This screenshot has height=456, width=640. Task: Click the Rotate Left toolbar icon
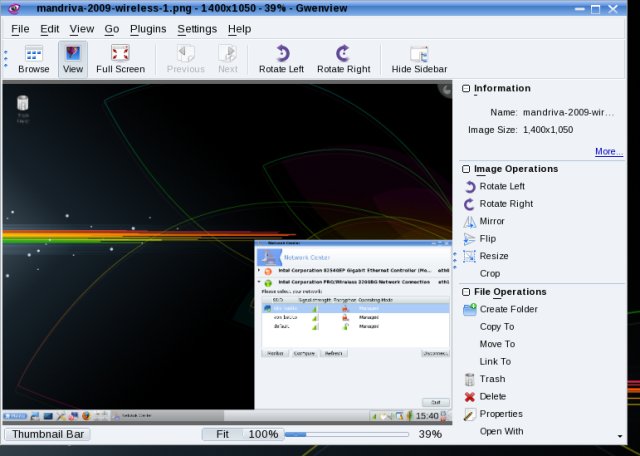[281, 59]
